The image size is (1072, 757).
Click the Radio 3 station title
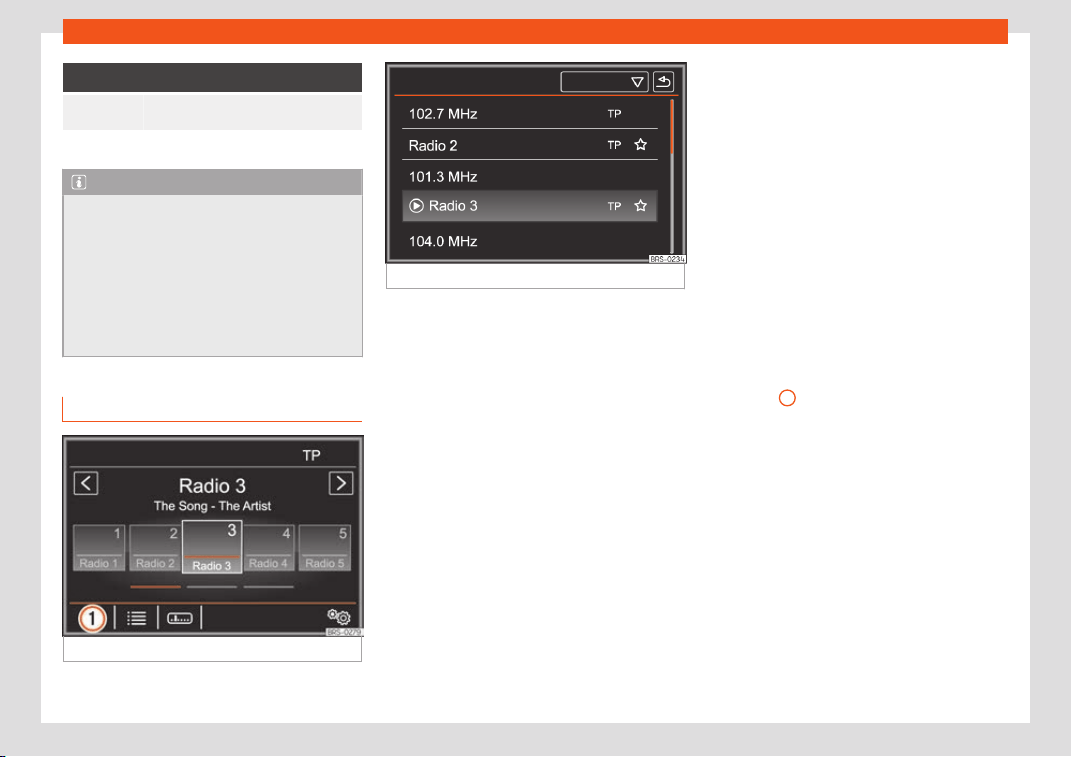tap(212, 486)
